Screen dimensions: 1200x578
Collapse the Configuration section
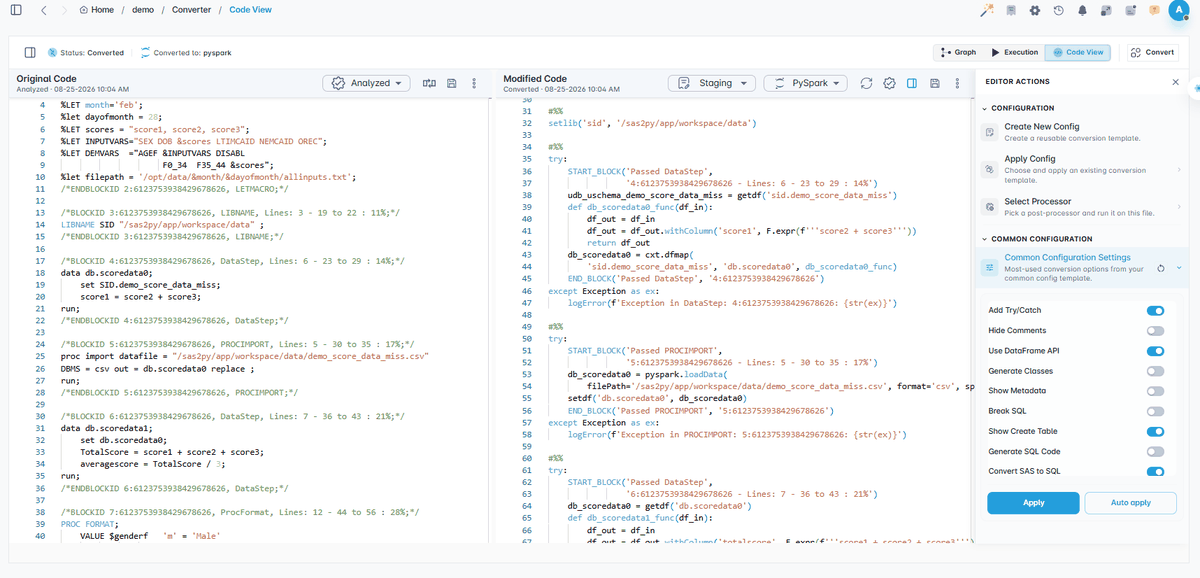[984, 108]
